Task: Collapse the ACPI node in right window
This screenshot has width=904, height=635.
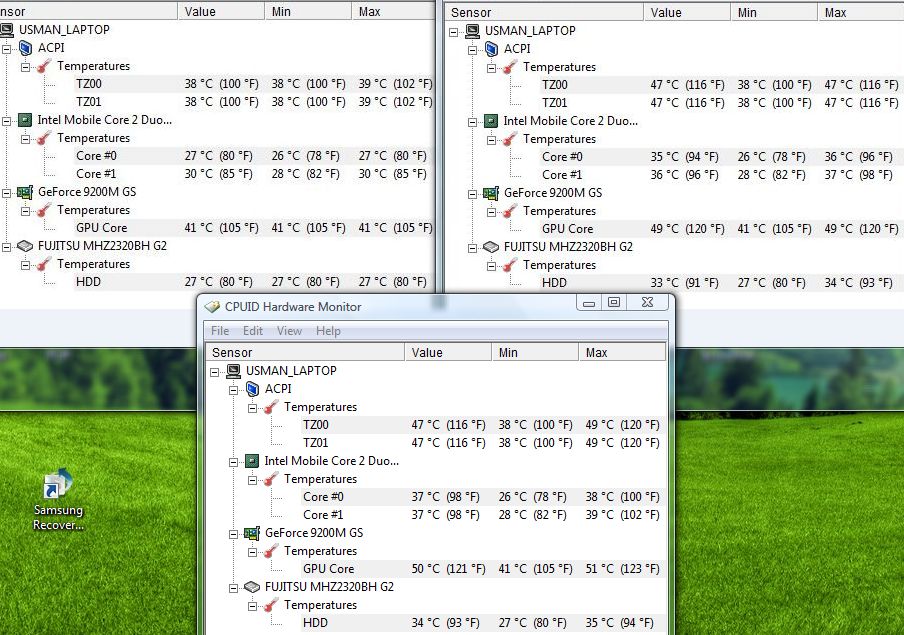Action: point(472,50)
